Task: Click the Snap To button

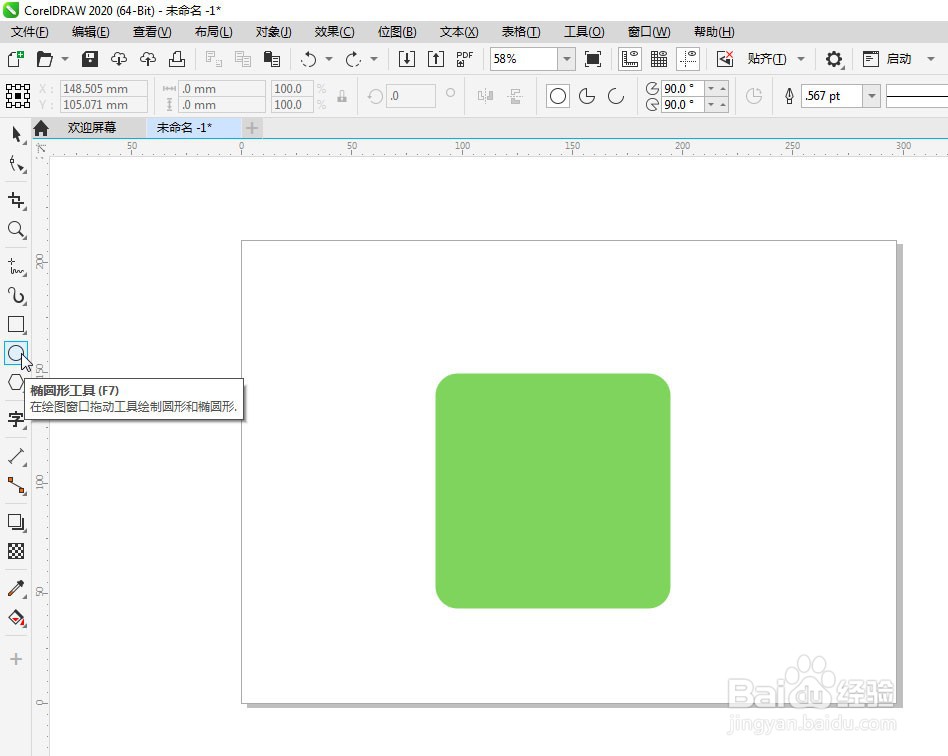Action: [x=767, y=59]
